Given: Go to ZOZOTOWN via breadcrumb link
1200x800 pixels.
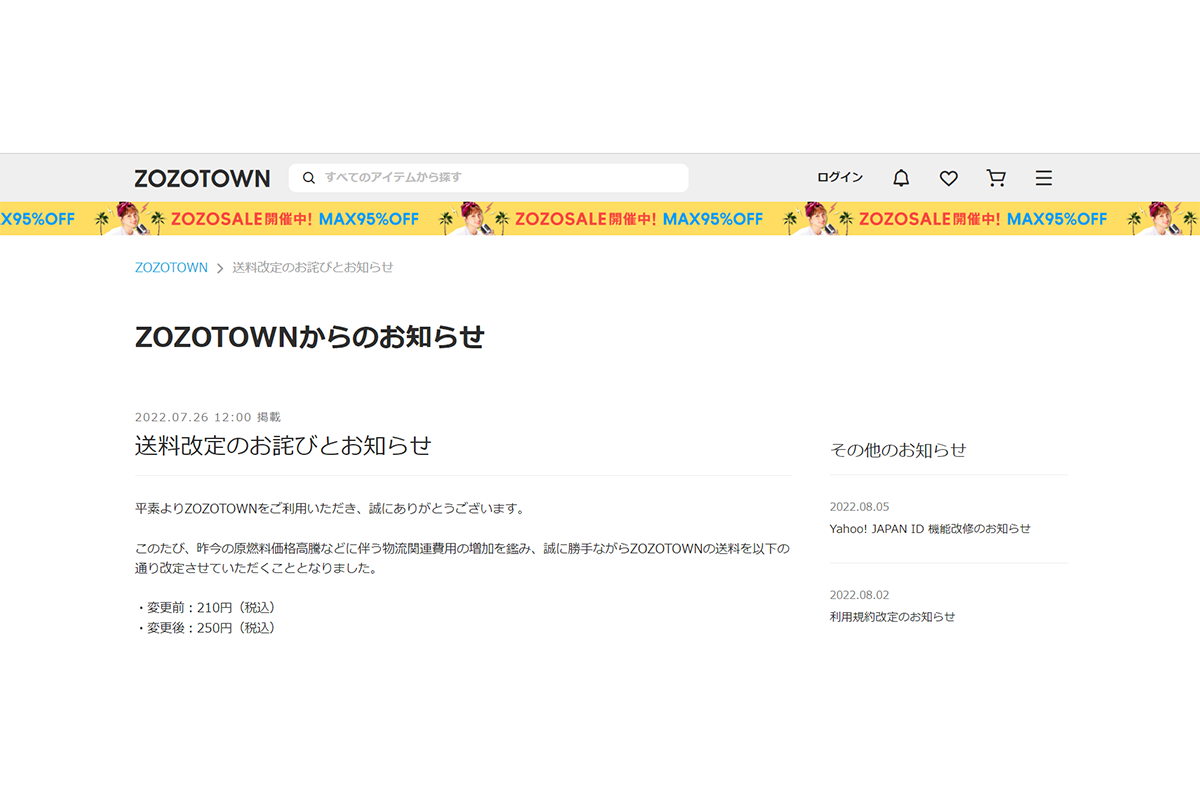Looking at the screenshot, I should (171, 268).
